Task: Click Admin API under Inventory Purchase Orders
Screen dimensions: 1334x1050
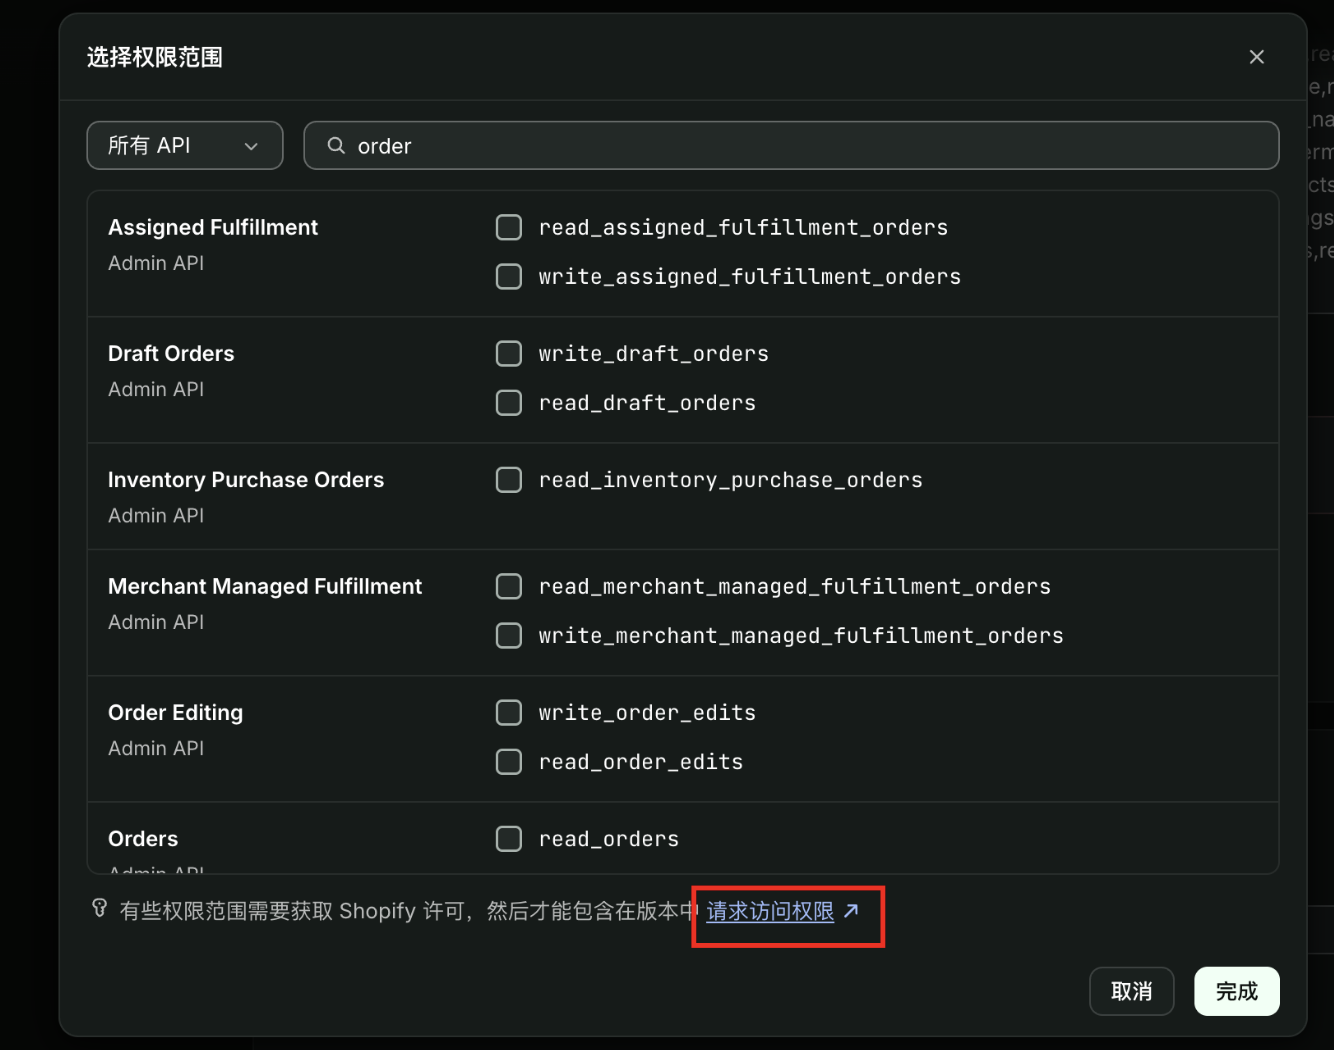Action: (x=156, y=515)
